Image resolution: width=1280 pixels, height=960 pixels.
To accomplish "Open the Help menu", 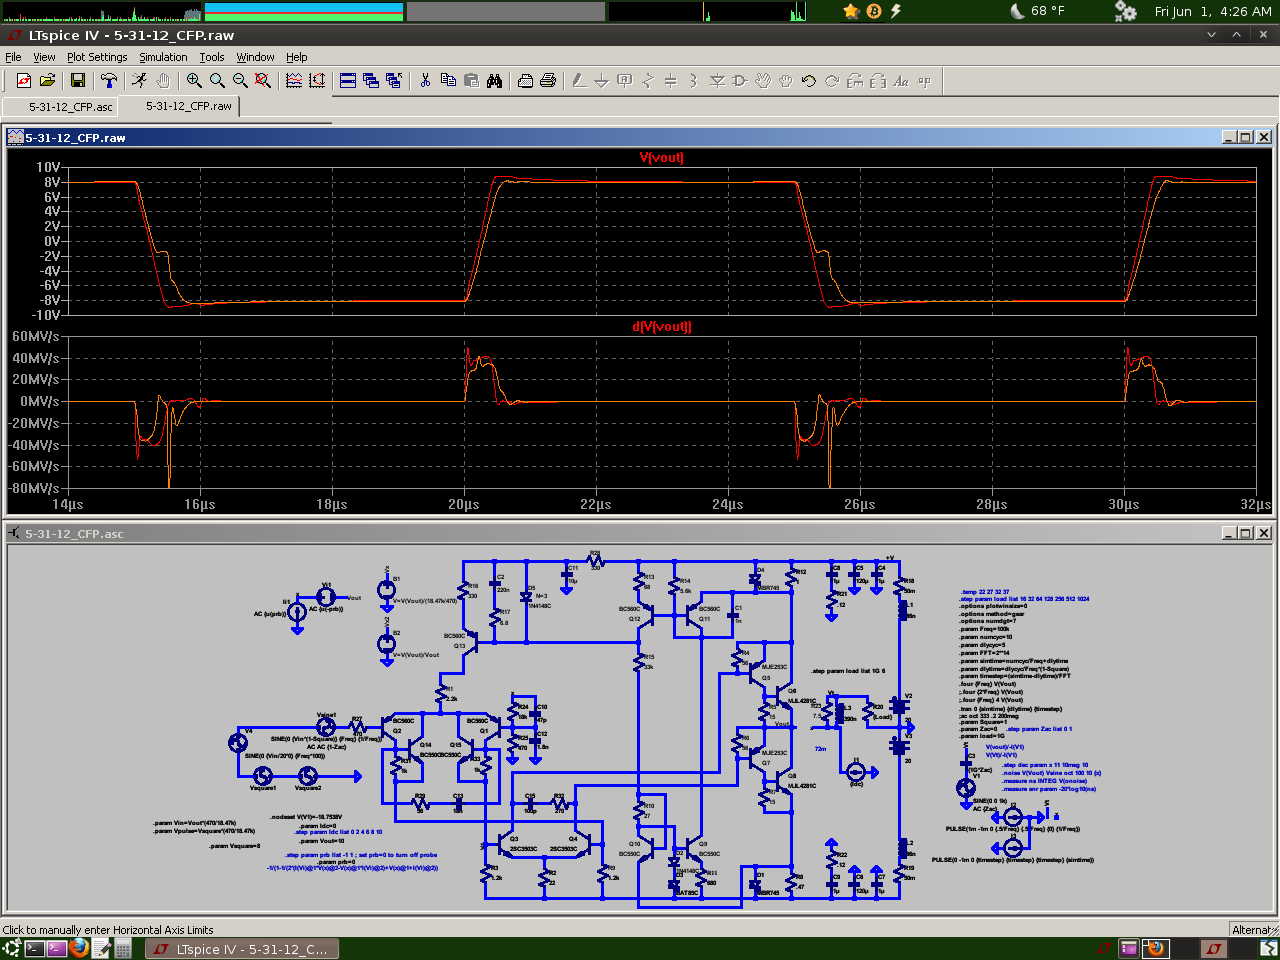I will [297, 57].
